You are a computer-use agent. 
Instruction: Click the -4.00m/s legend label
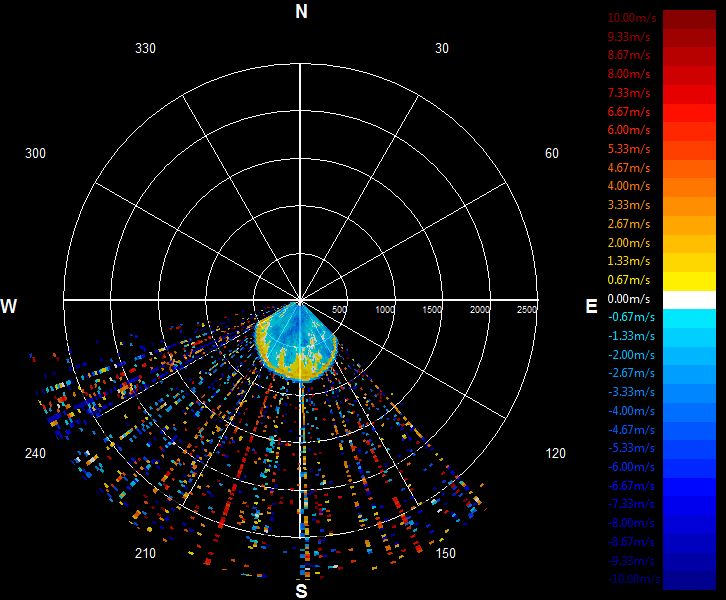pyautogui.click(x=631, y=411)
